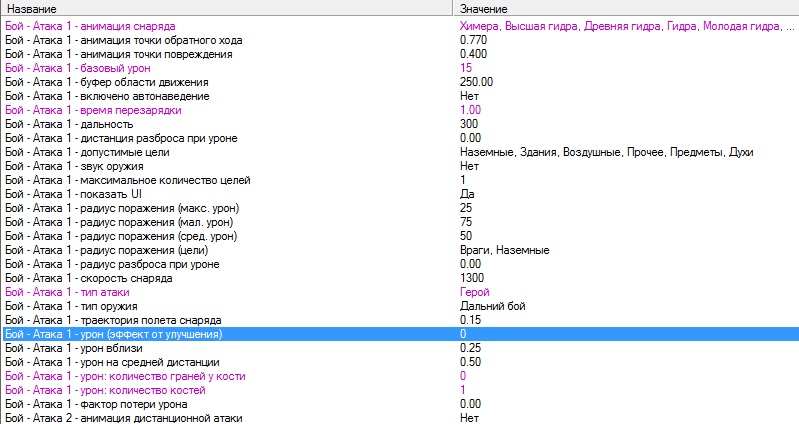Click cooldown value 1.00
This screenshot has width=799, height=424.
click(x=470, y=110)
